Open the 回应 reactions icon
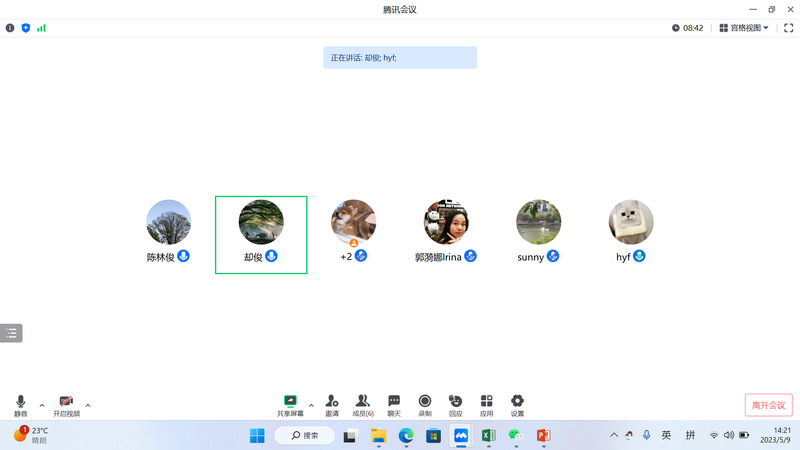800x450 pixels. pyautogui.click(x=455, y=402)
